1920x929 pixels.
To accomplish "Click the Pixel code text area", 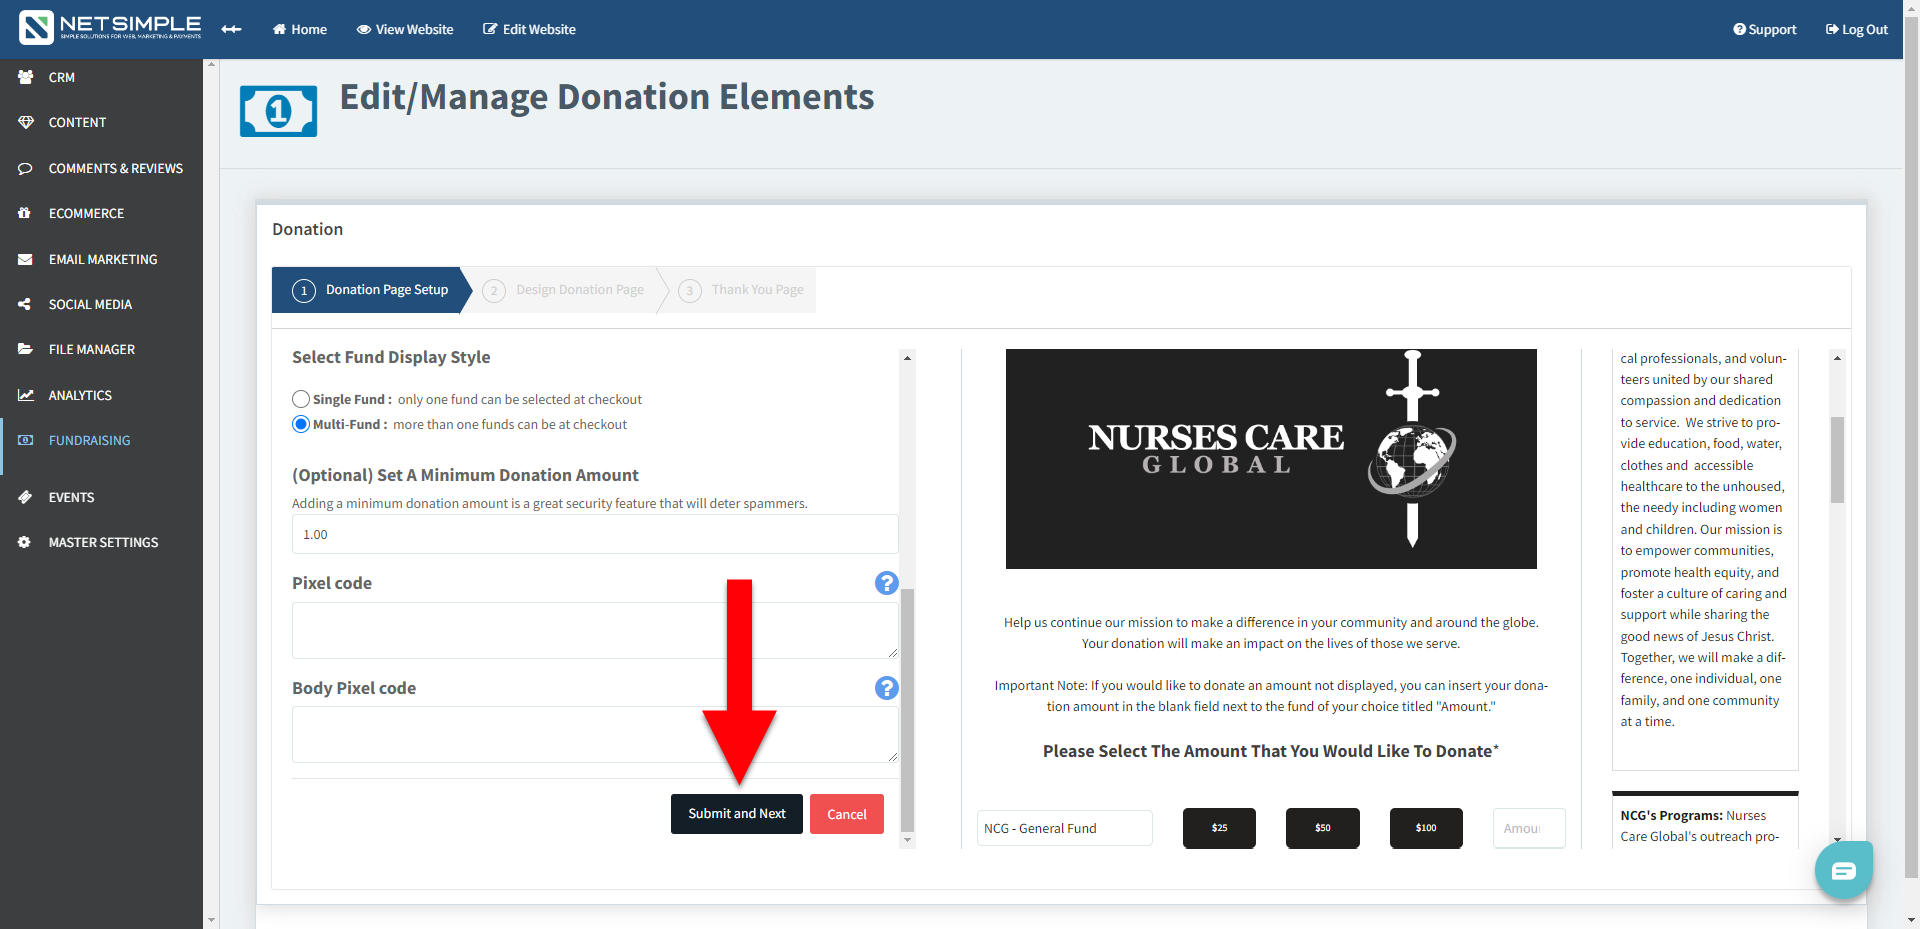I will coord(595,630).
